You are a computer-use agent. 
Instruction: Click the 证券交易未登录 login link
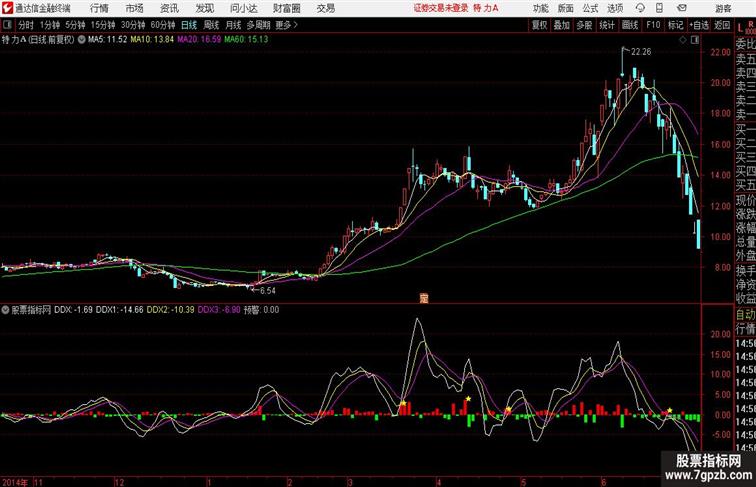(x=441, y=8)
